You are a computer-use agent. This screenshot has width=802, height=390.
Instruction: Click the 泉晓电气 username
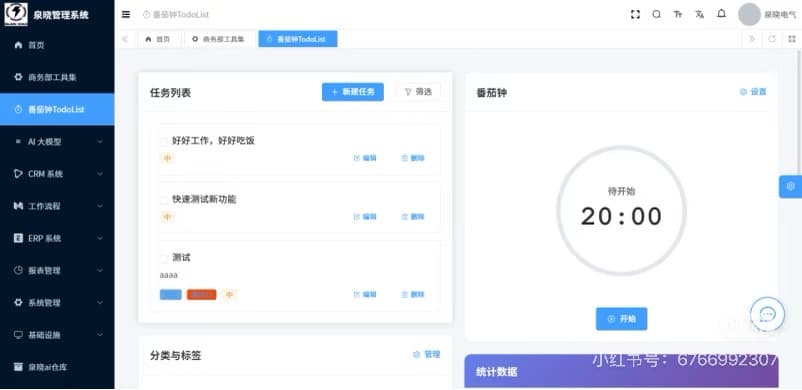tap(780, 15)
